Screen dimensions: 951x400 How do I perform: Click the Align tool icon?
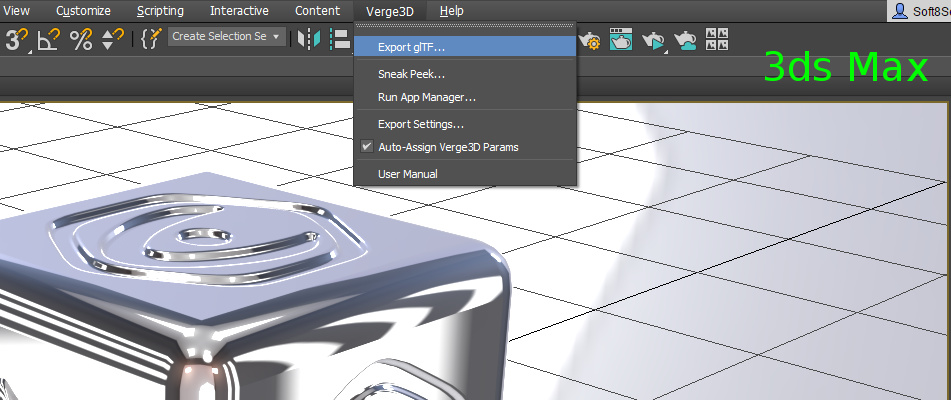[340, 39]
